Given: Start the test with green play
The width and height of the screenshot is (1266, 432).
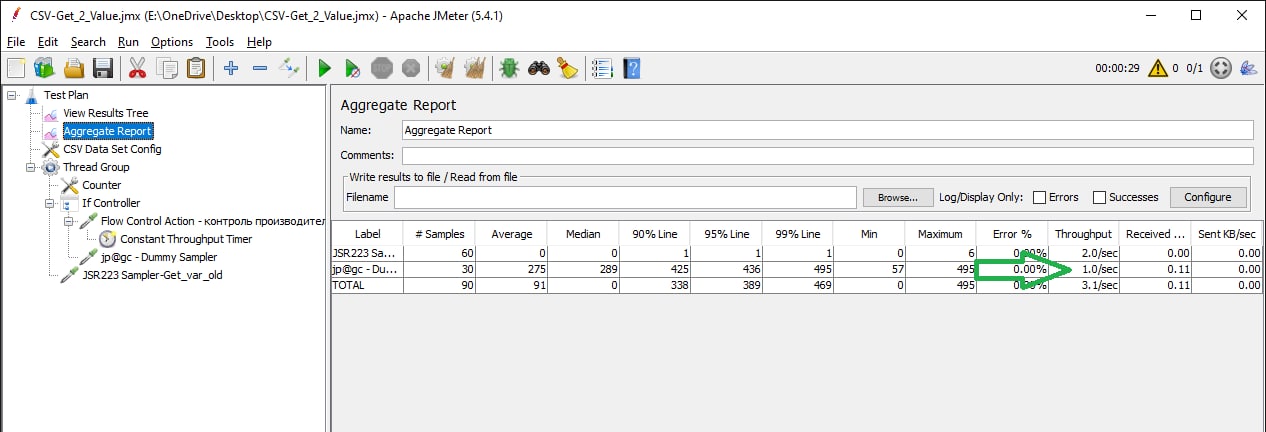Looking at the screenshot, I should 324,68.
